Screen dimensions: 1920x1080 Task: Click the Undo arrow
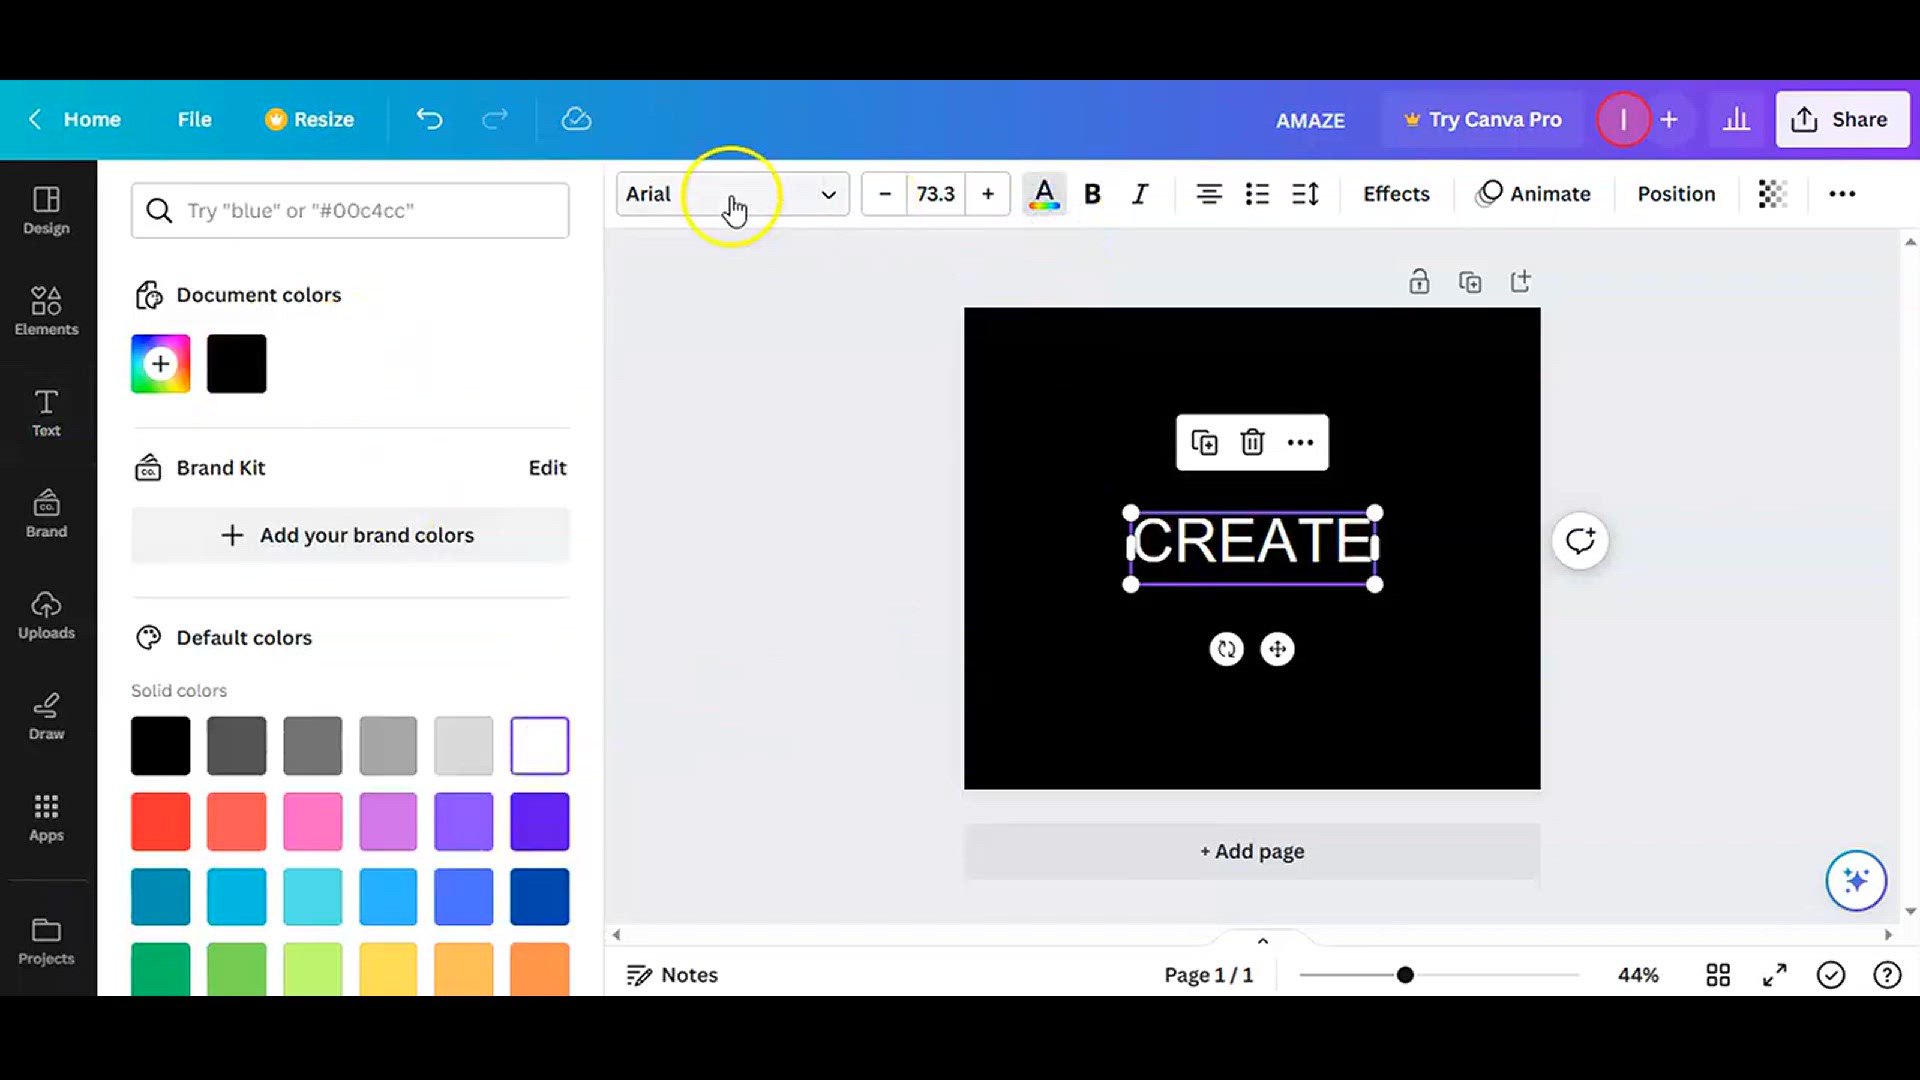pos(429,119)
